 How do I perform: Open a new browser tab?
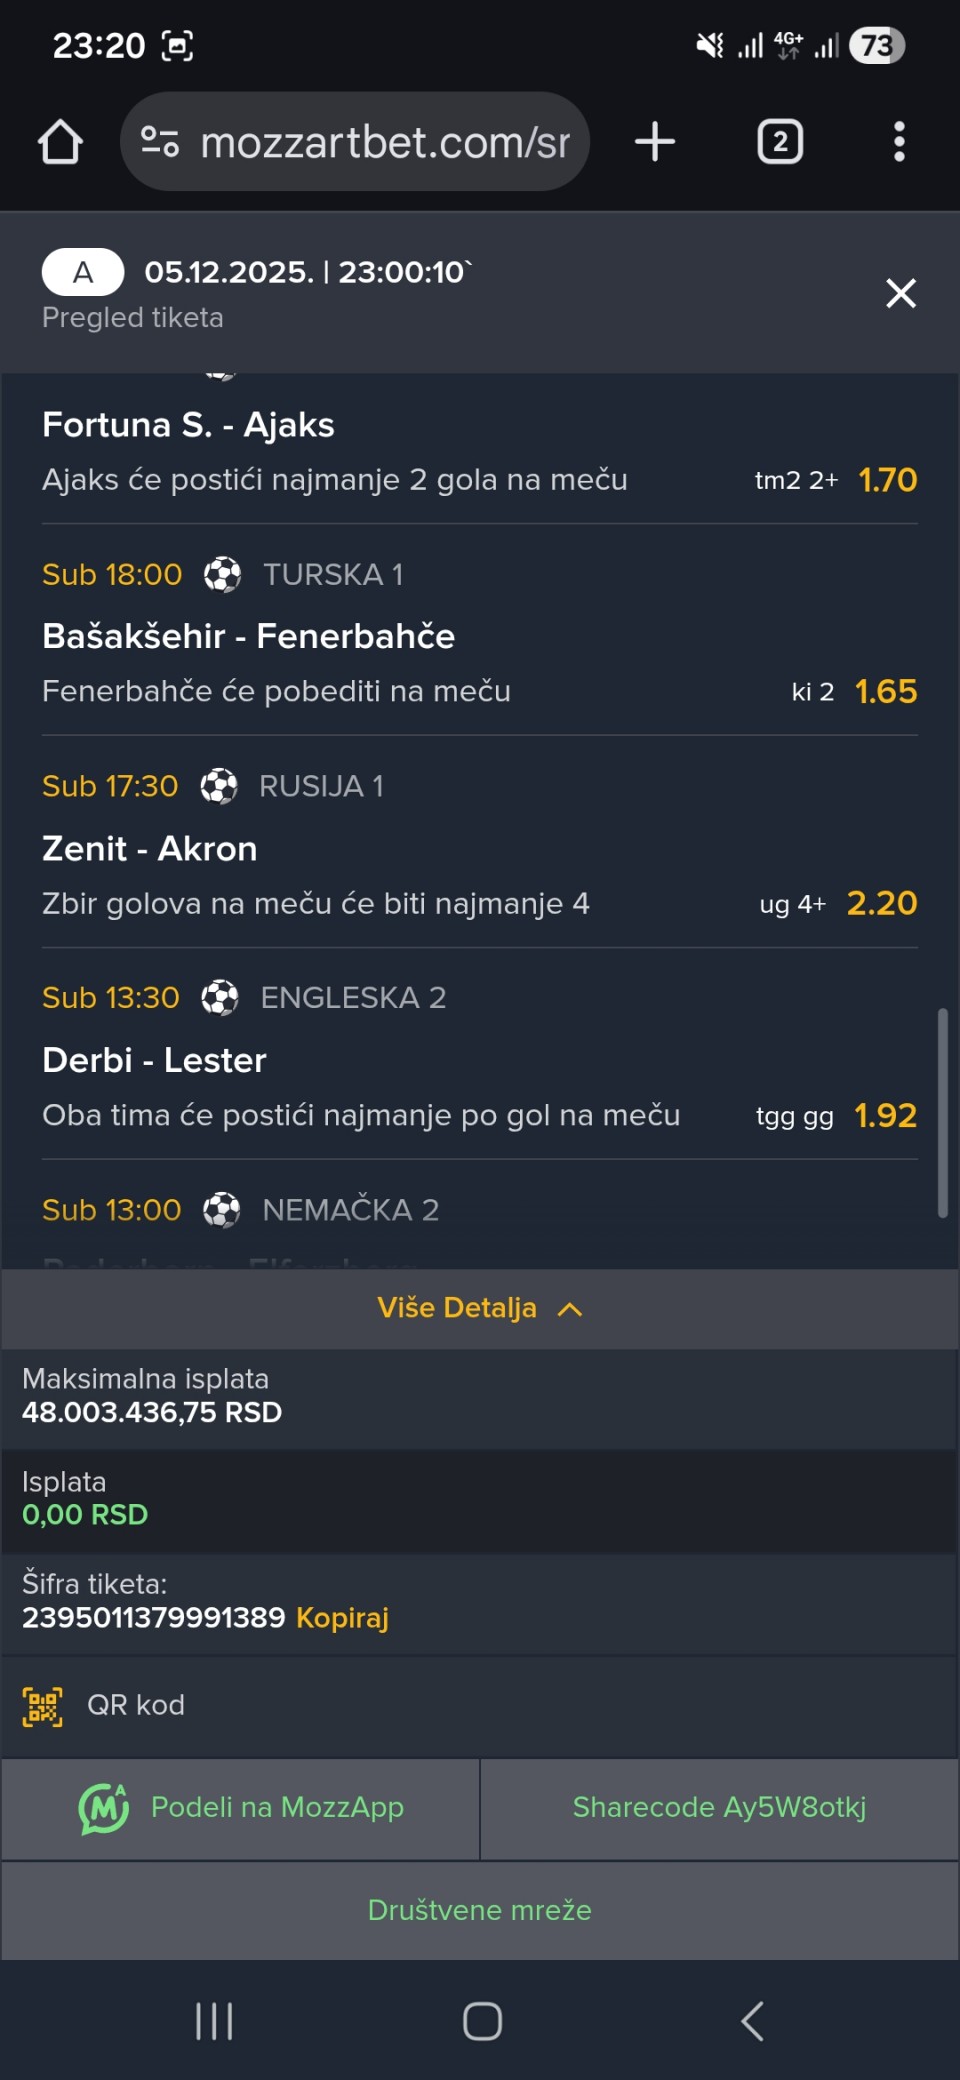pyautogui.click(x=655, y=142)
